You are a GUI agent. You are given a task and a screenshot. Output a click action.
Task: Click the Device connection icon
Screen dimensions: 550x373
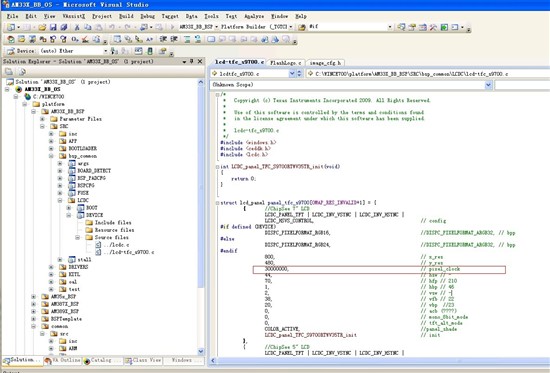click(x=11, y=51)
